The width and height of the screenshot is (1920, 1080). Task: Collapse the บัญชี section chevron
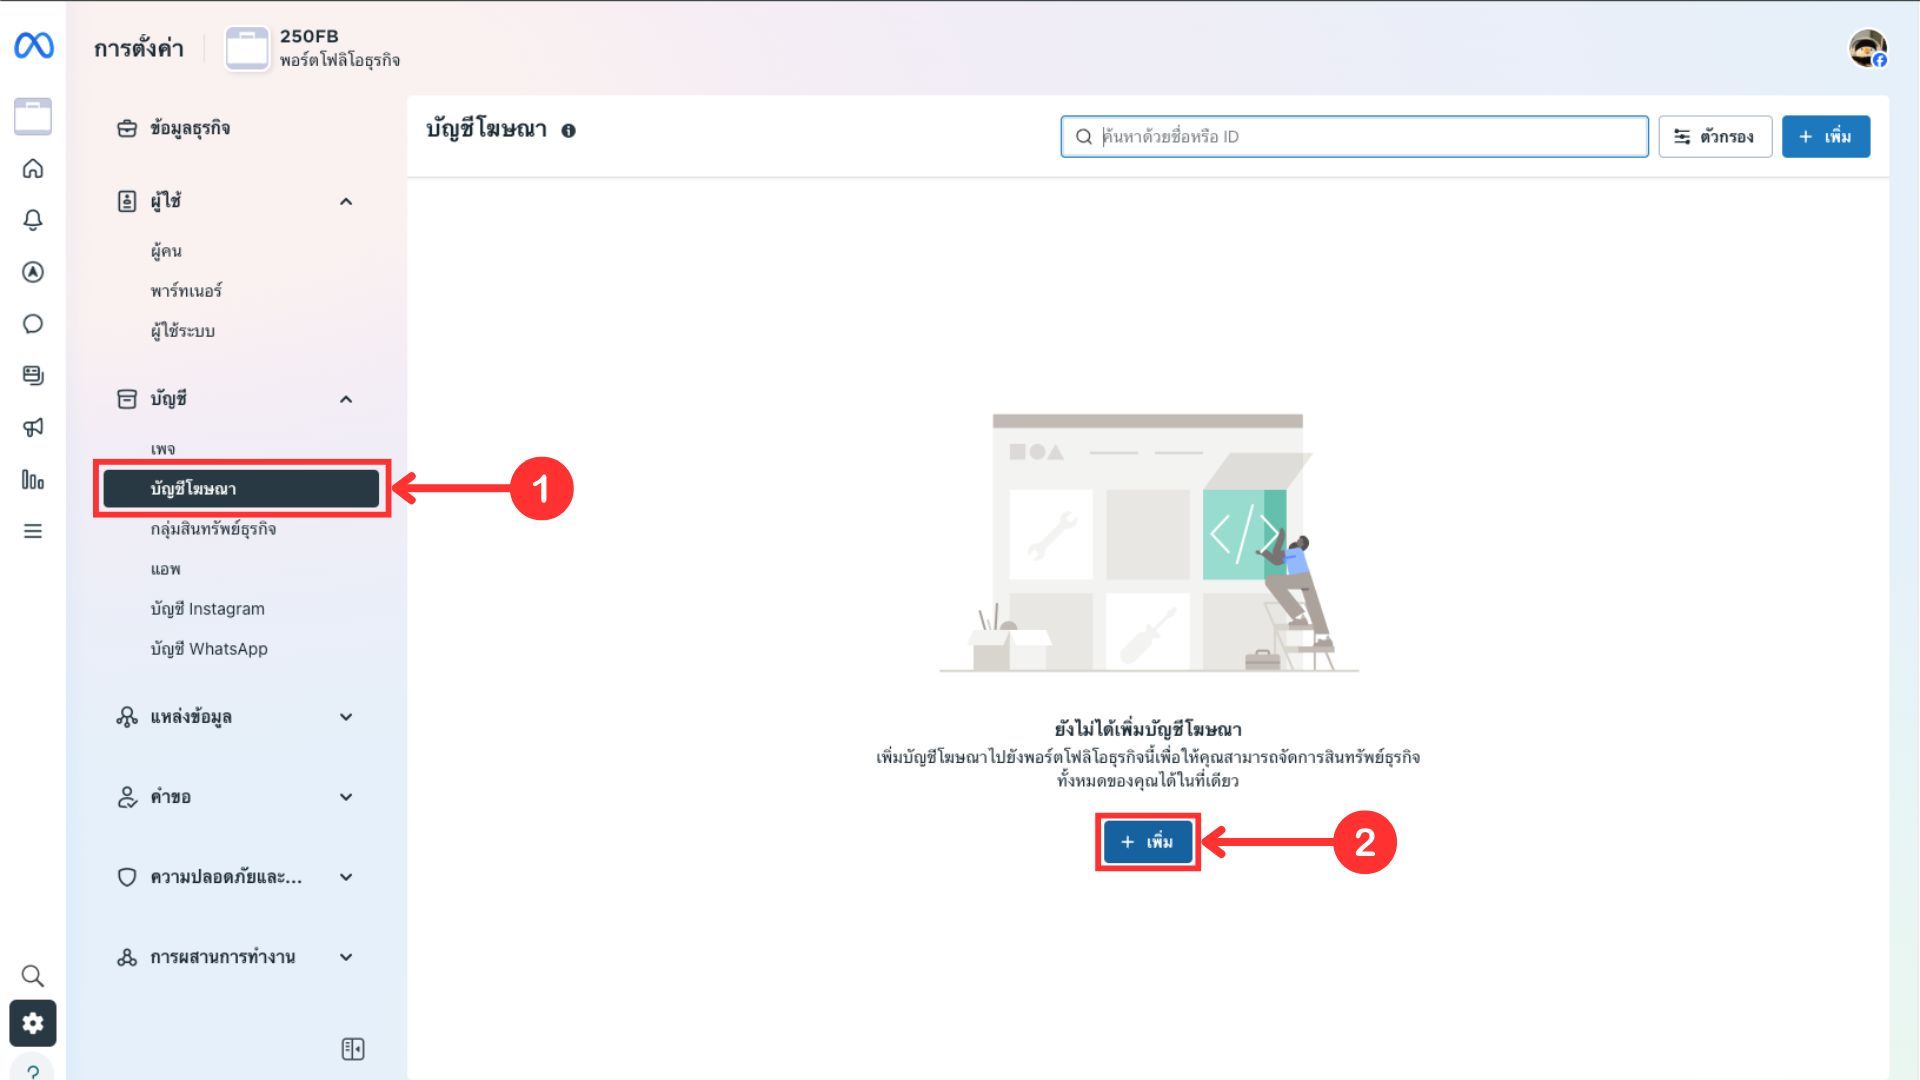click(x=346, y=399)
